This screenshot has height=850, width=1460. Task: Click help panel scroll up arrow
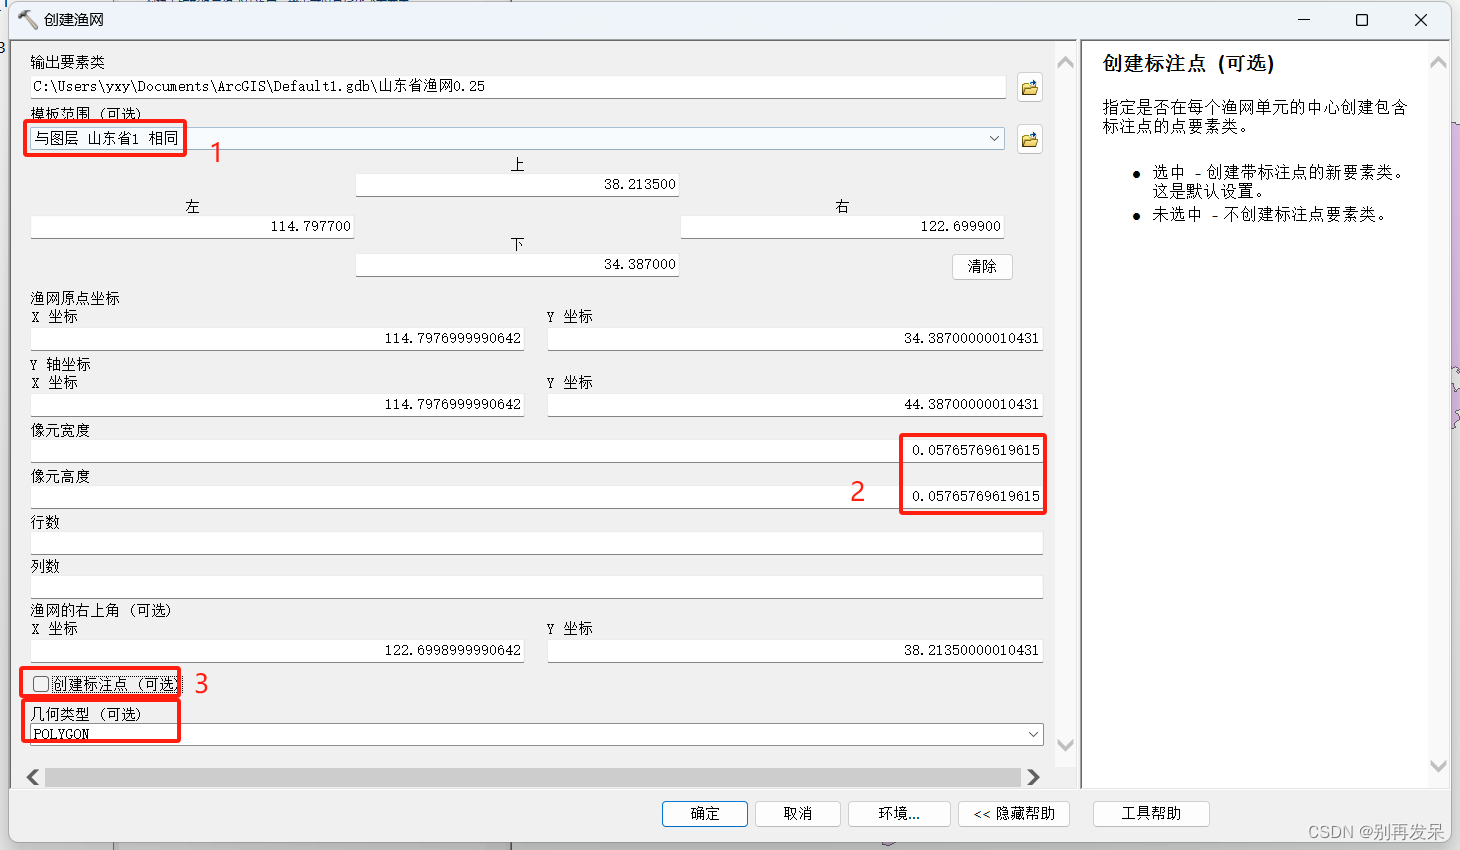1438,62
